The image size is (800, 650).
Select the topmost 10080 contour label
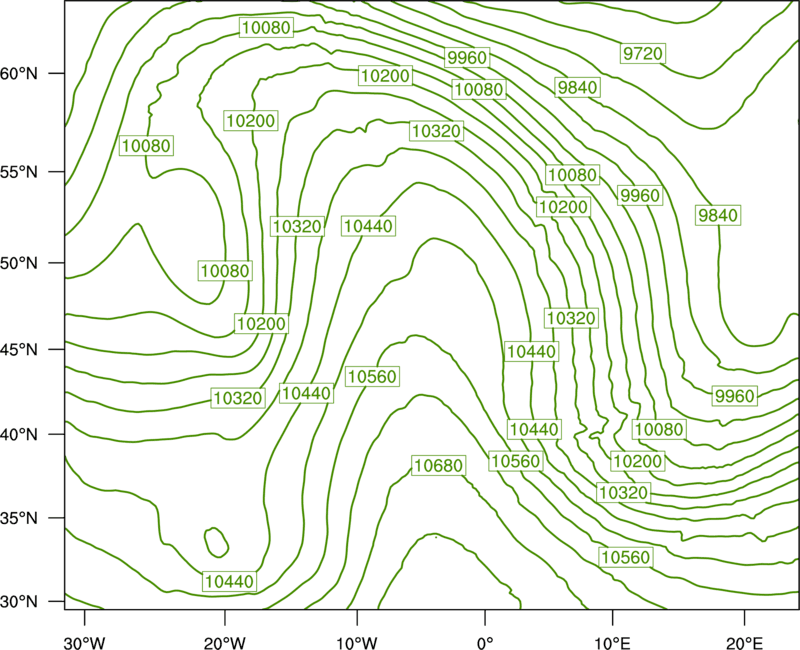click(x=266, y=28)
